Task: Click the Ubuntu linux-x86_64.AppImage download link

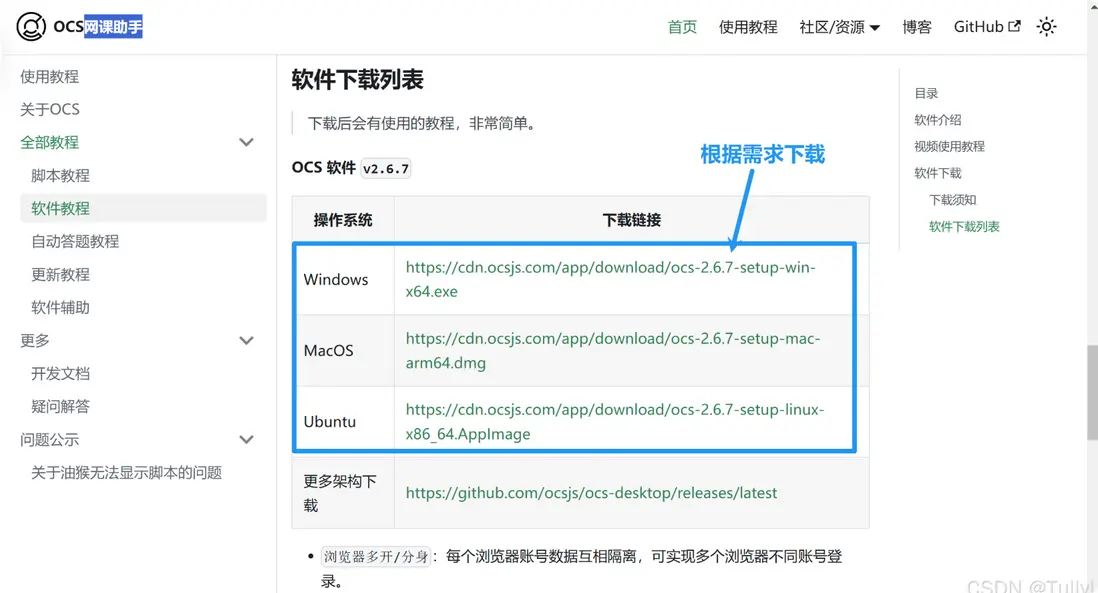Action: tap(615, 421)
